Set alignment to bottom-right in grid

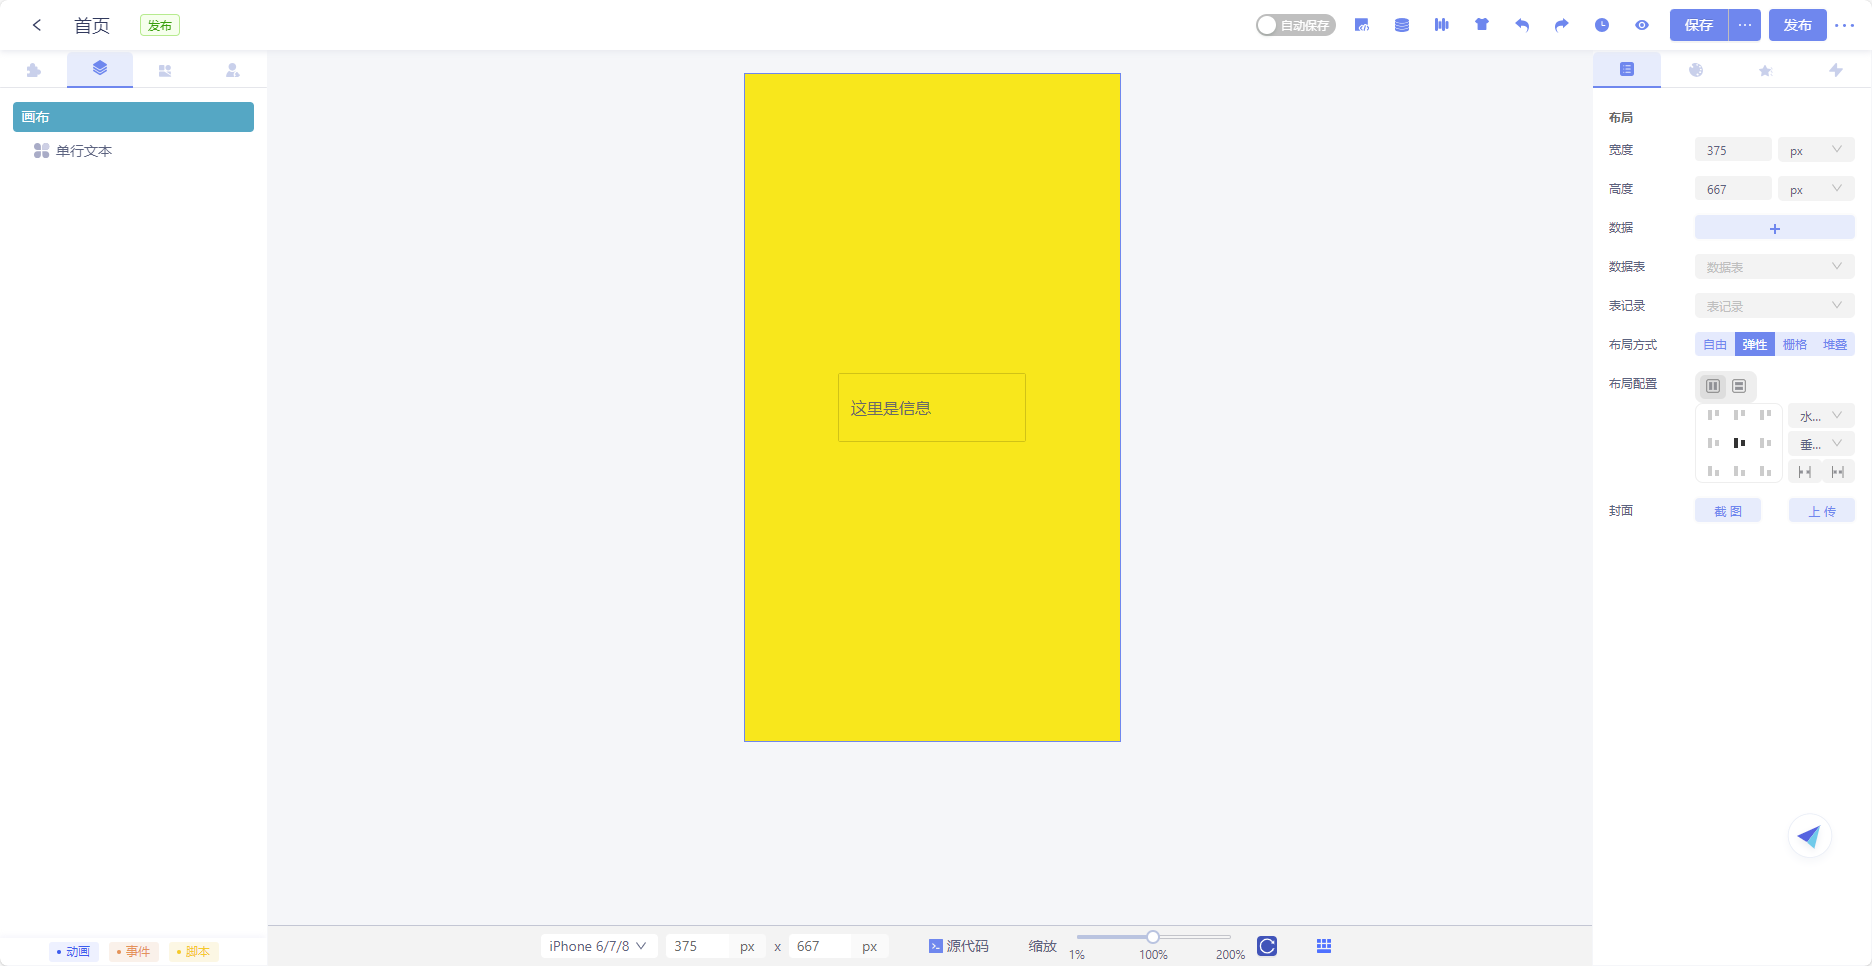(x=1765, y=471)
